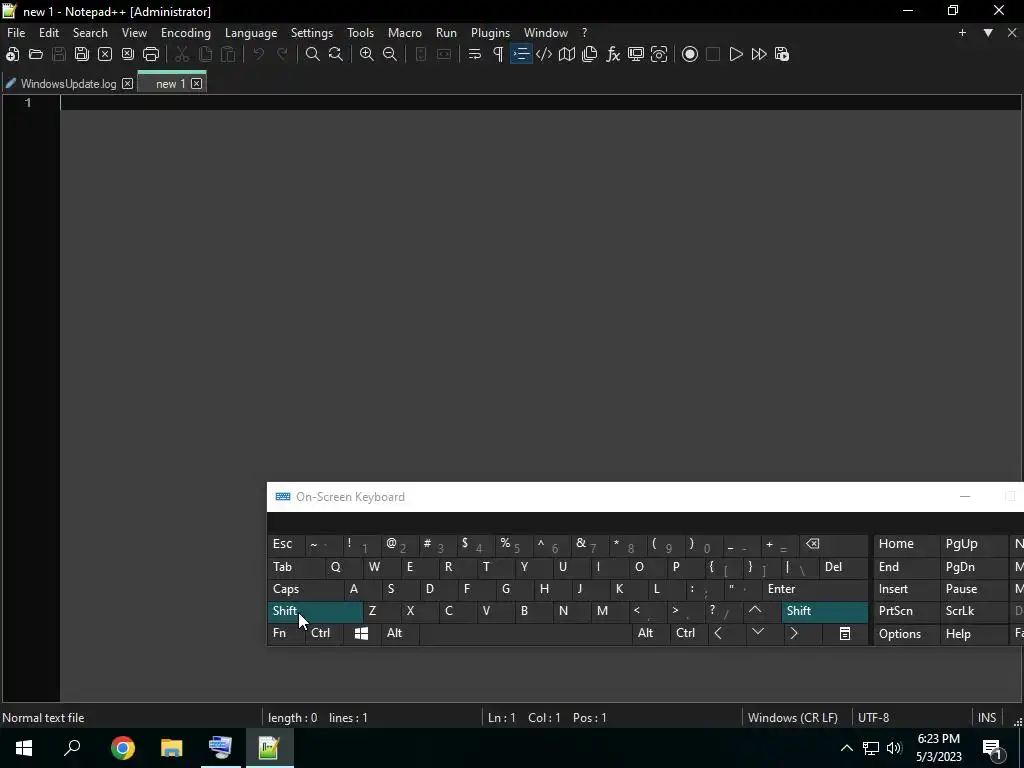
Task: Save the current recorded macro icon
Action: point(782,54)
